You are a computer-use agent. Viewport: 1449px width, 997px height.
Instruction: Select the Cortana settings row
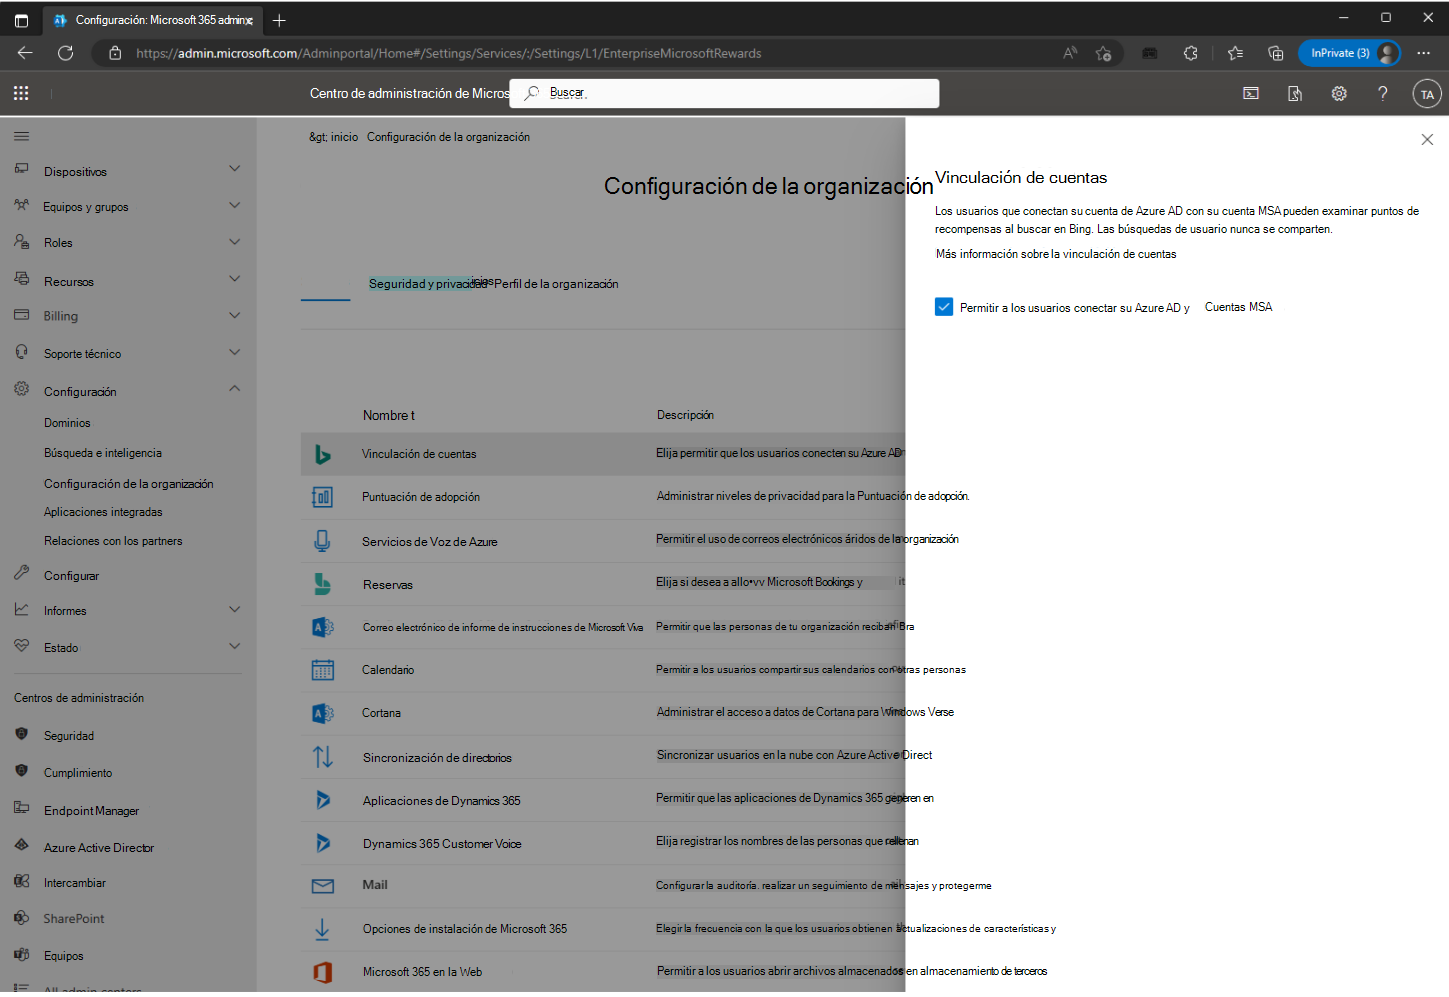coord(603,713)
